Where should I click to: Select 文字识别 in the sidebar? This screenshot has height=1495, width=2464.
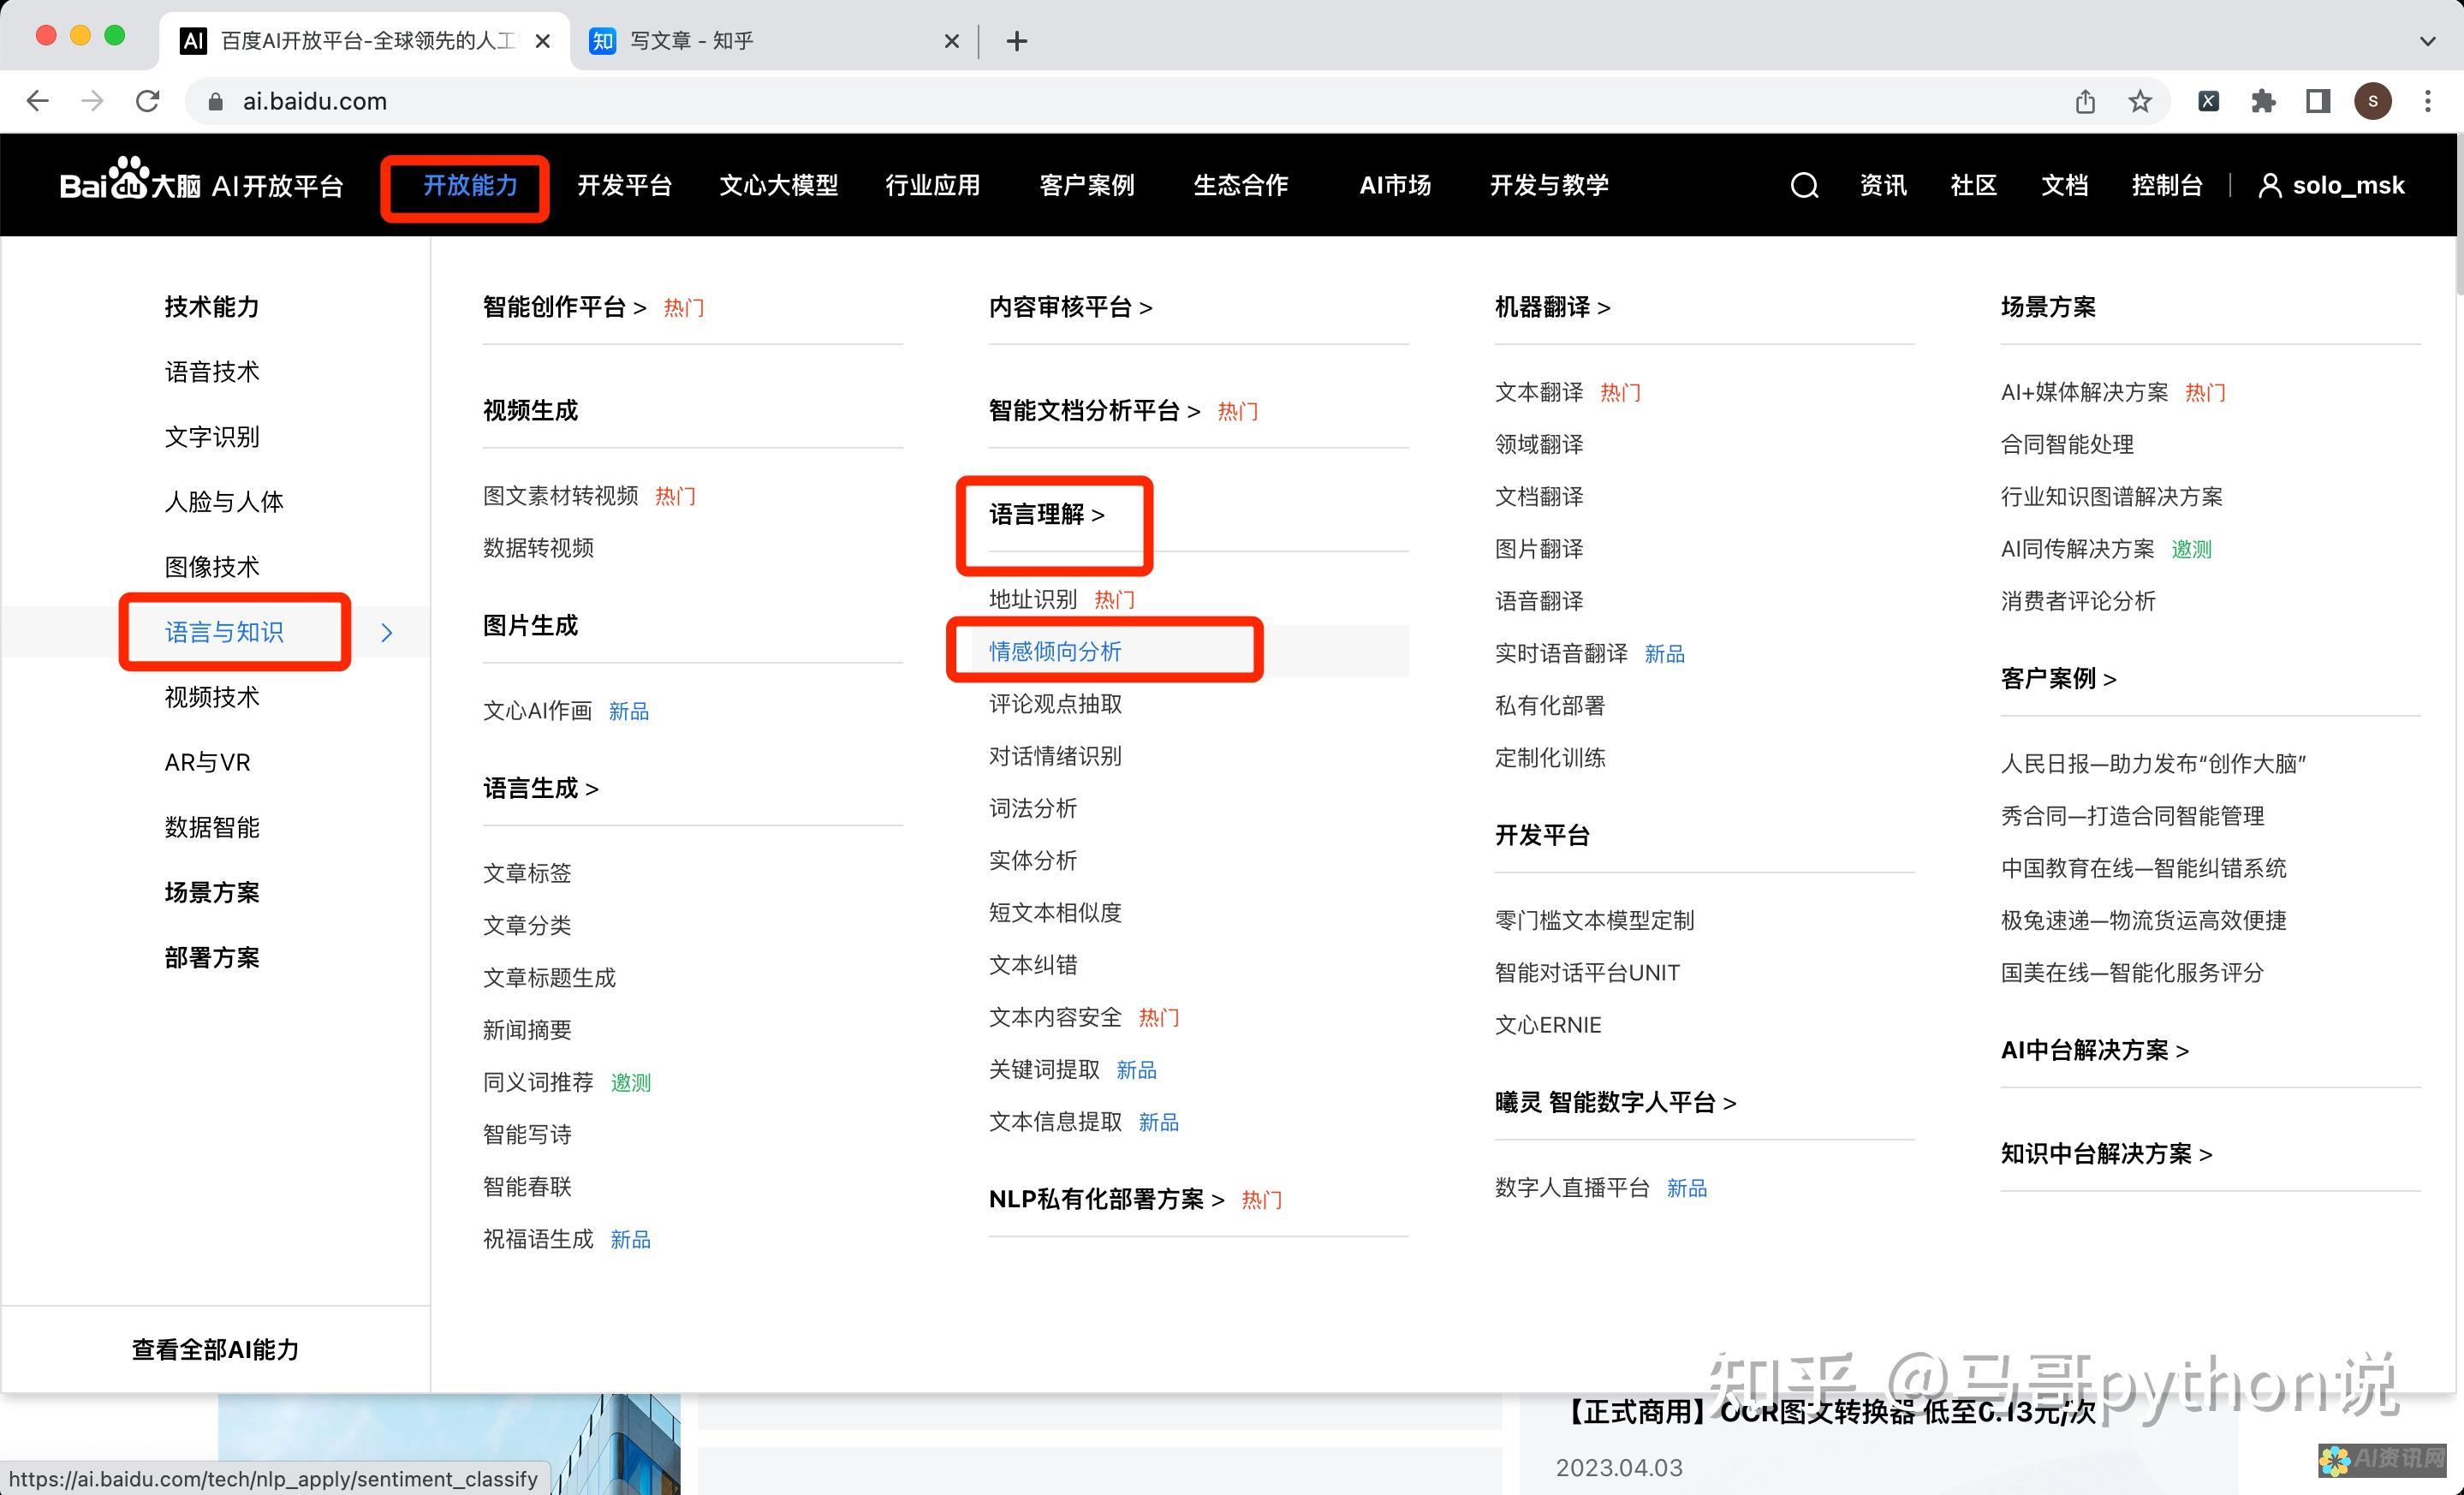(212, 437)
